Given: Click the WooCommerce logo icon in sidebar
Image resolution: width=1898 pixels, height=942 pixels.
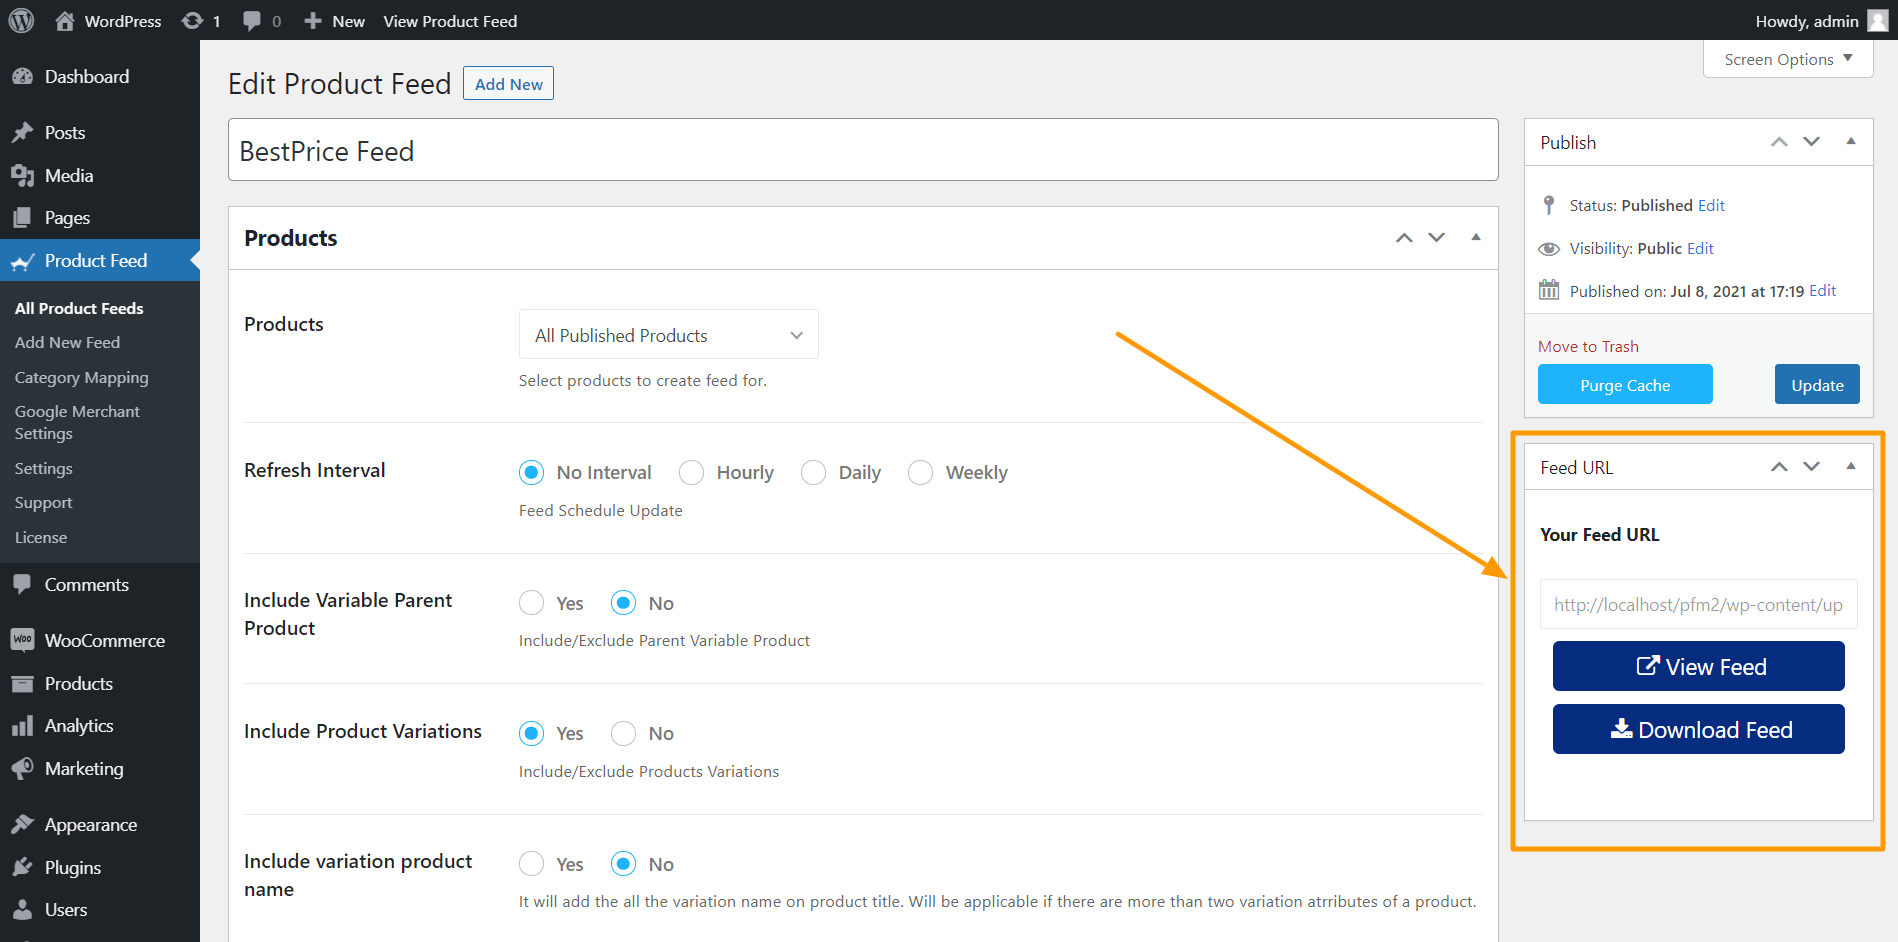Looking at the screenshot, I should point(22,640).
